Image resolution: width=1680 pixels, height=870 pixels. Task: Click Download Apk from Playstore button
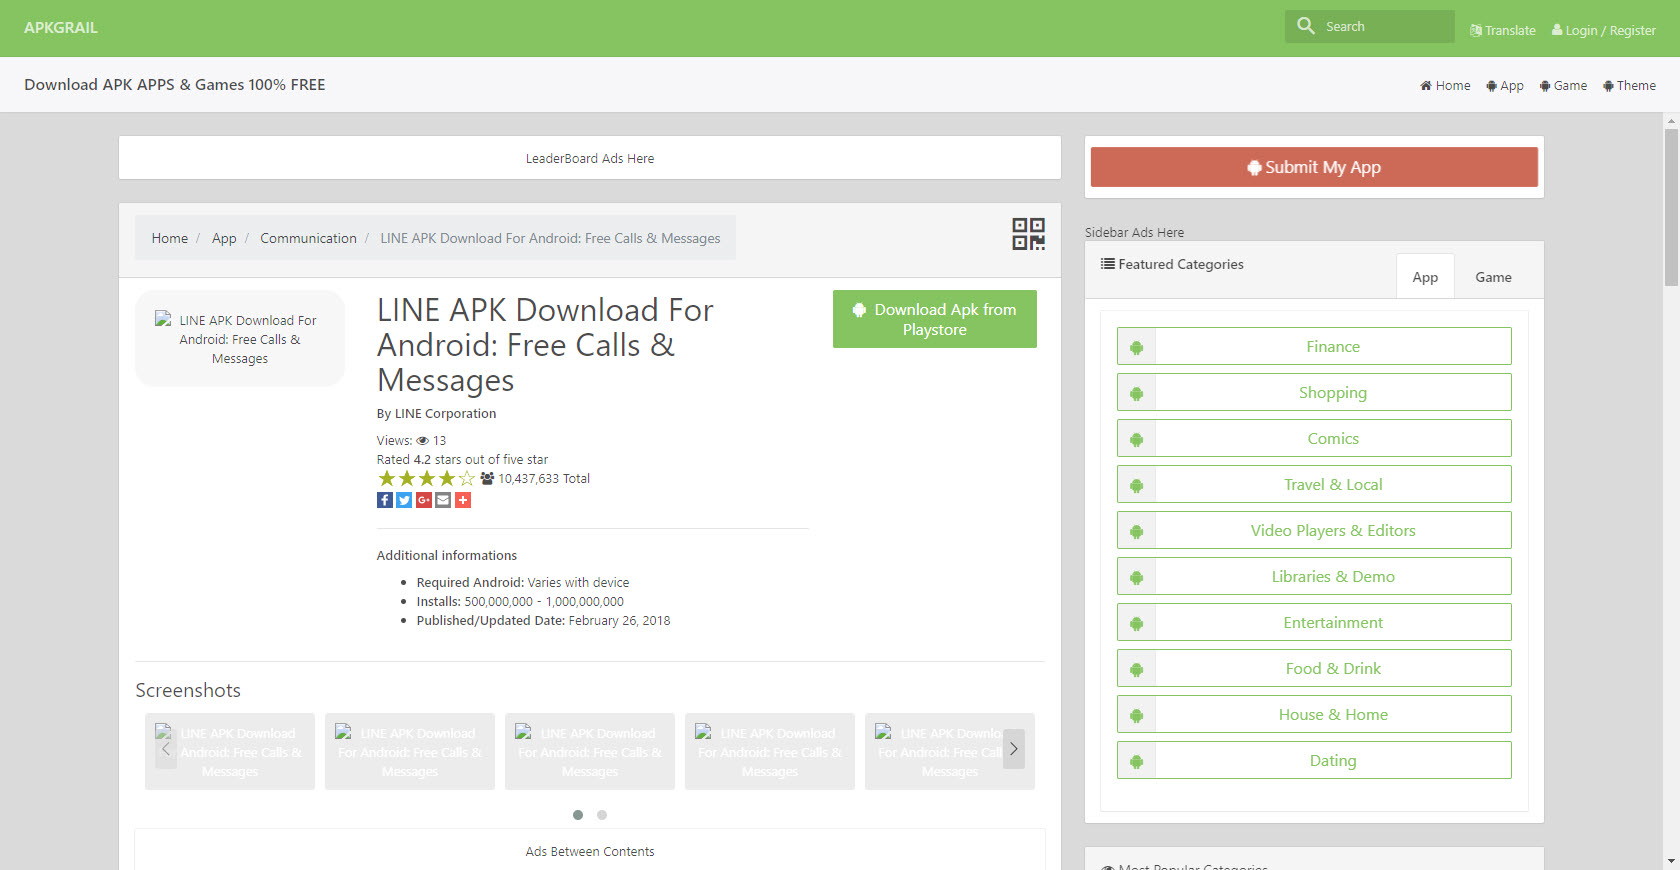tap(935, 319)
